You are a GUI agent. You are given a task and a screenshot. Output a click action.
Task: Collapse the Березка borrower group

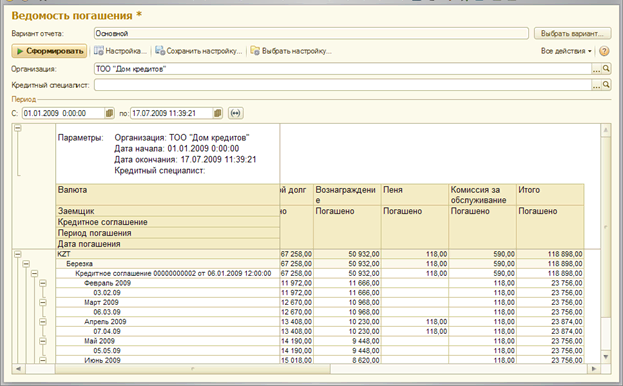coord(26,264)
